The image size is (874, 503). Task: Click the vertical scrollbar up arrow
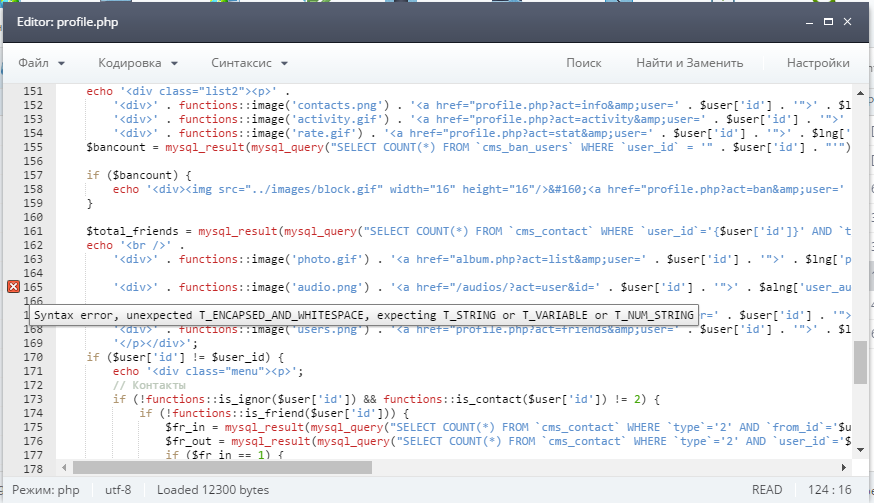pyautogui.click(x=860, y=93)
